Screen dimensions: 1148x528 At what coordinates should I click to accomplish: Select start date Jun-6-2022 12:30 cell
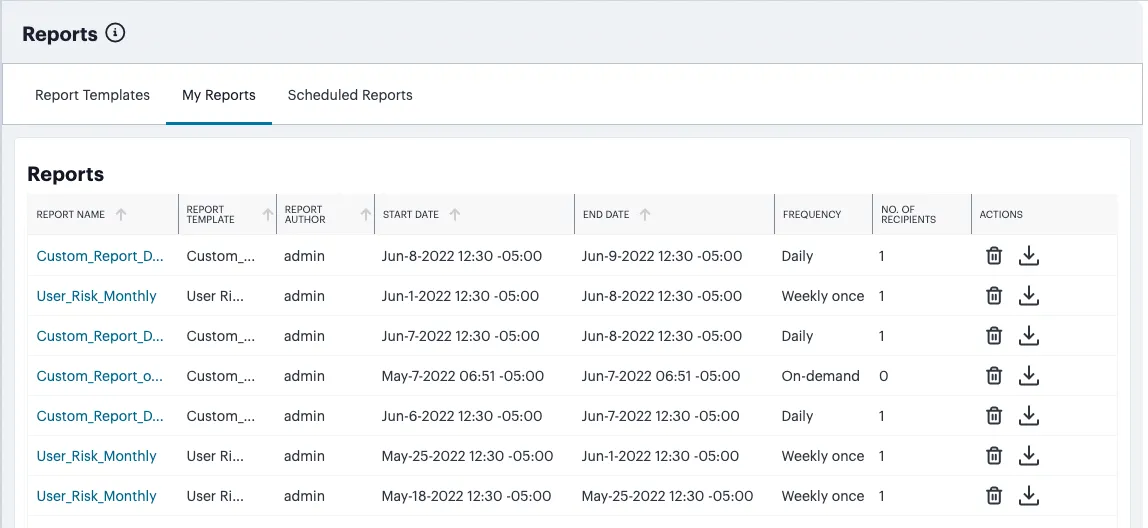point(462,416)
